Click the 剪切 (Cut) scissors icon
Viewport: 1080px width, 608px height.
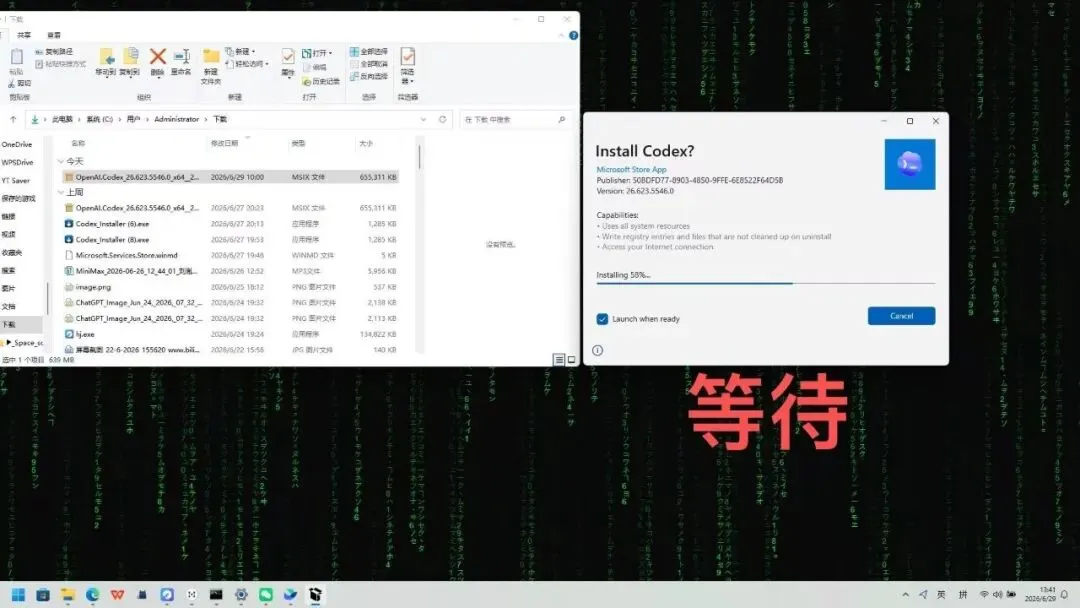point(12,83)
